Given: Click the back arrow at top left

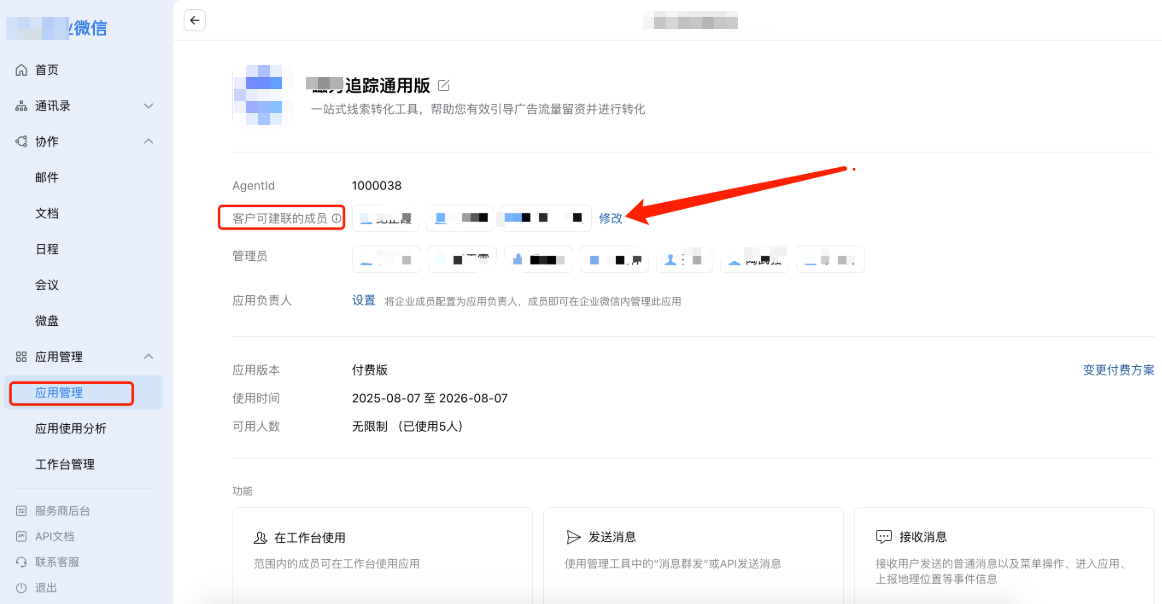Looking at the screenshot, I should click(194, 19).
